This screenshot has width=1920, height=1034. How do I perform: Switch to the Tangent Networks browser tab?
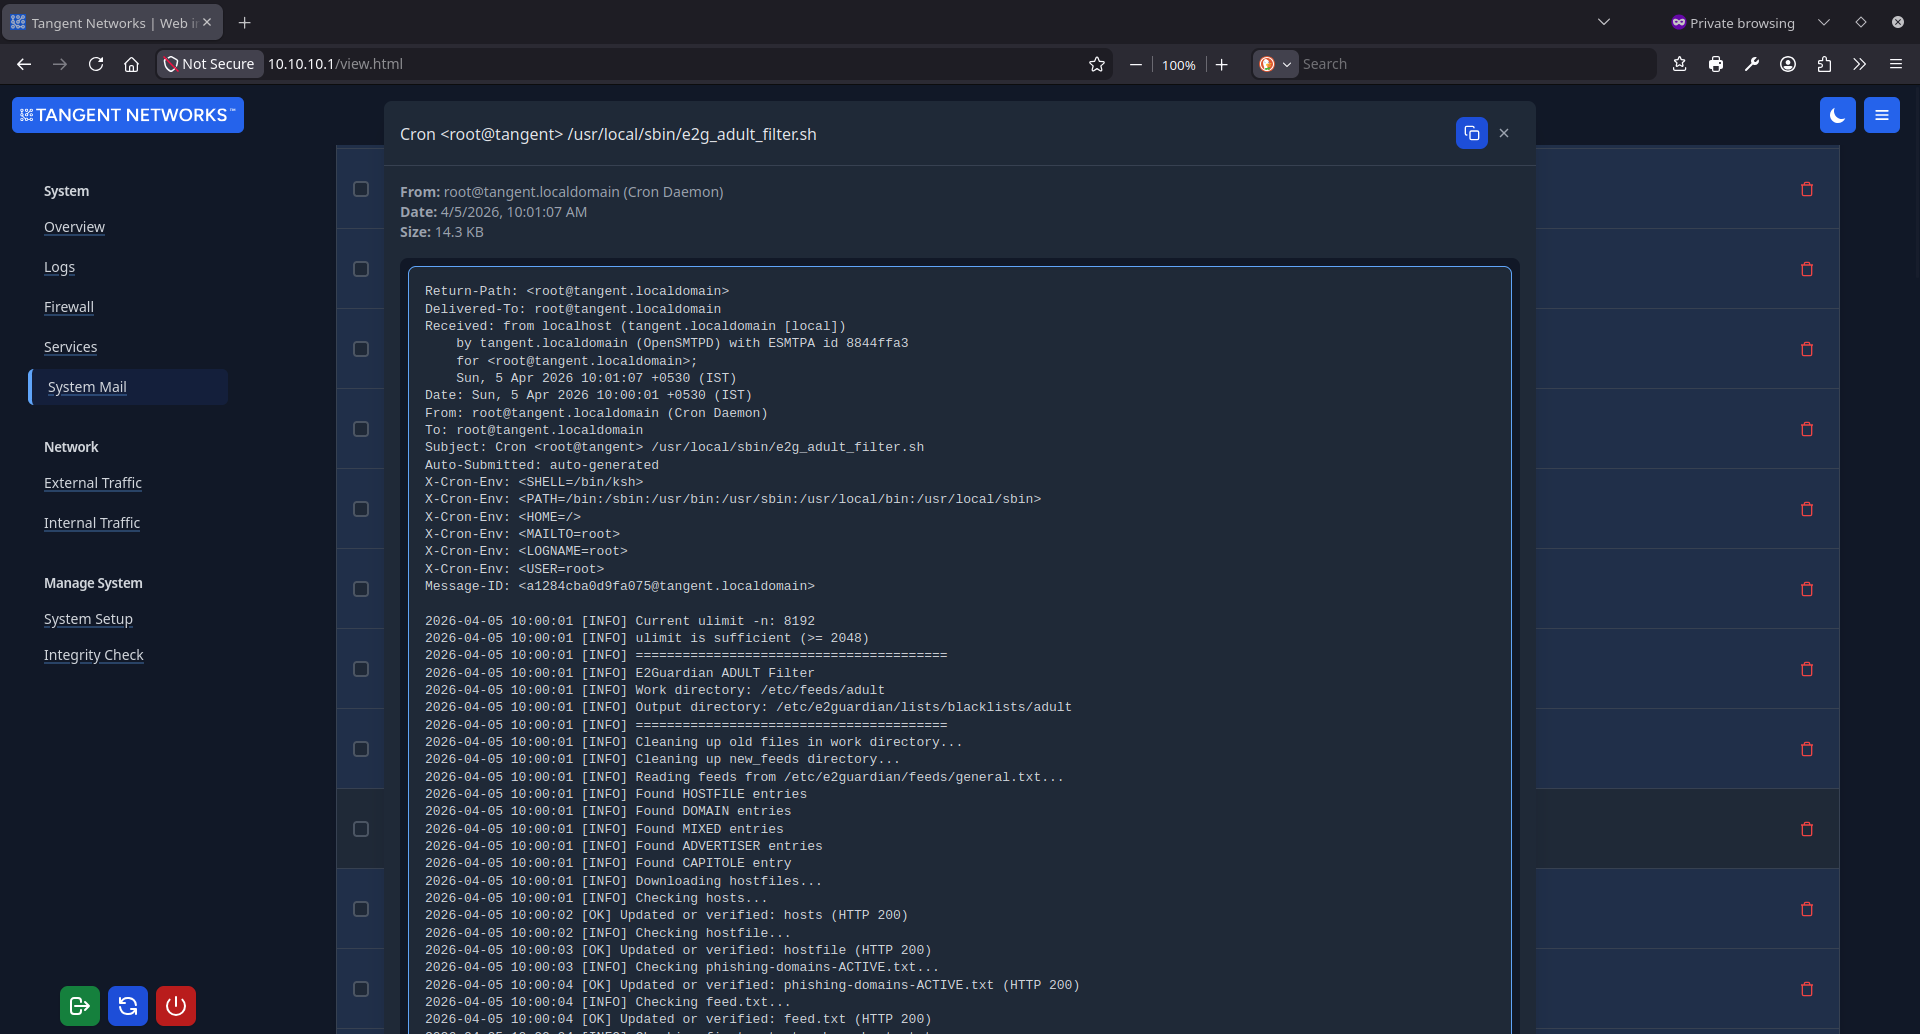point(100,22)
